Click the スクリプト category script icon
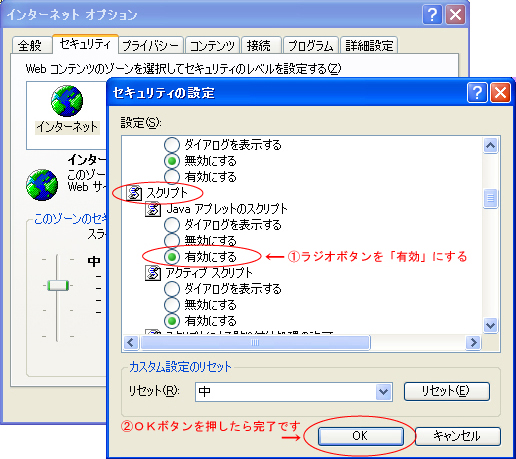 [134, 193]
